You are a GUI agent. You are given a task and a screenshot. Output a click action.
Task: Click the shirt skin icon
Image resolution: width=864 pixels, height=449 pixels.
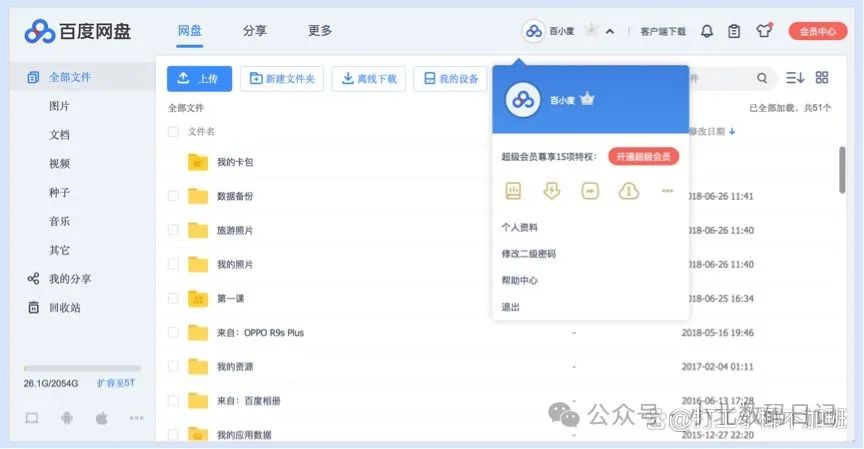764,30
